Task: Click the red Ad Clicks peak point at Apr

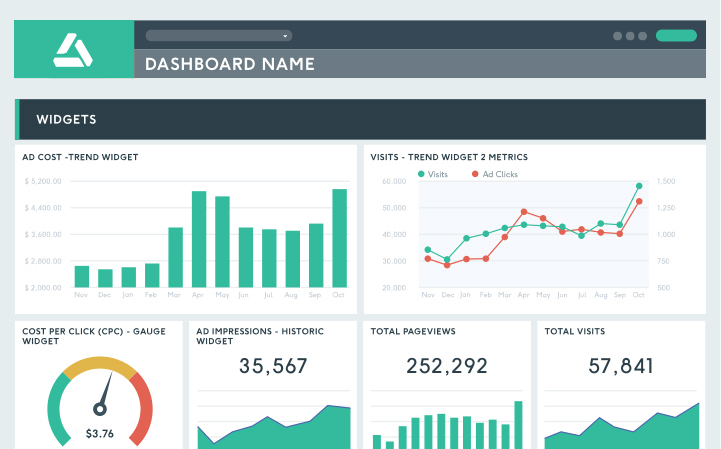Action: click(524, 212)
